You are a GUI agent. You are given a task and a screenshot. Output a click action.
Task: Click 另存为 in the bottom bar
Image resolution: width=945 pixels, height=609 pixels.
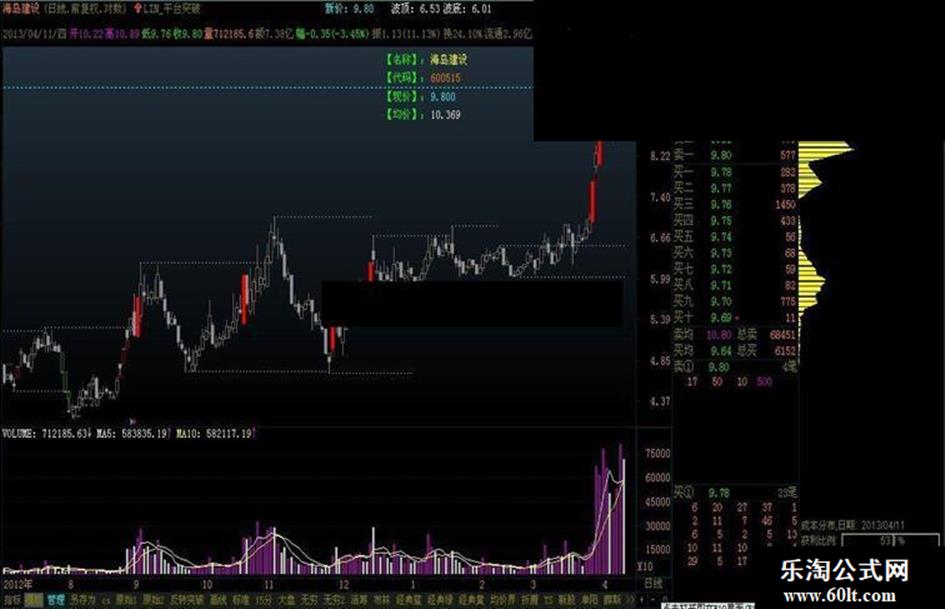tap(83, 600)
